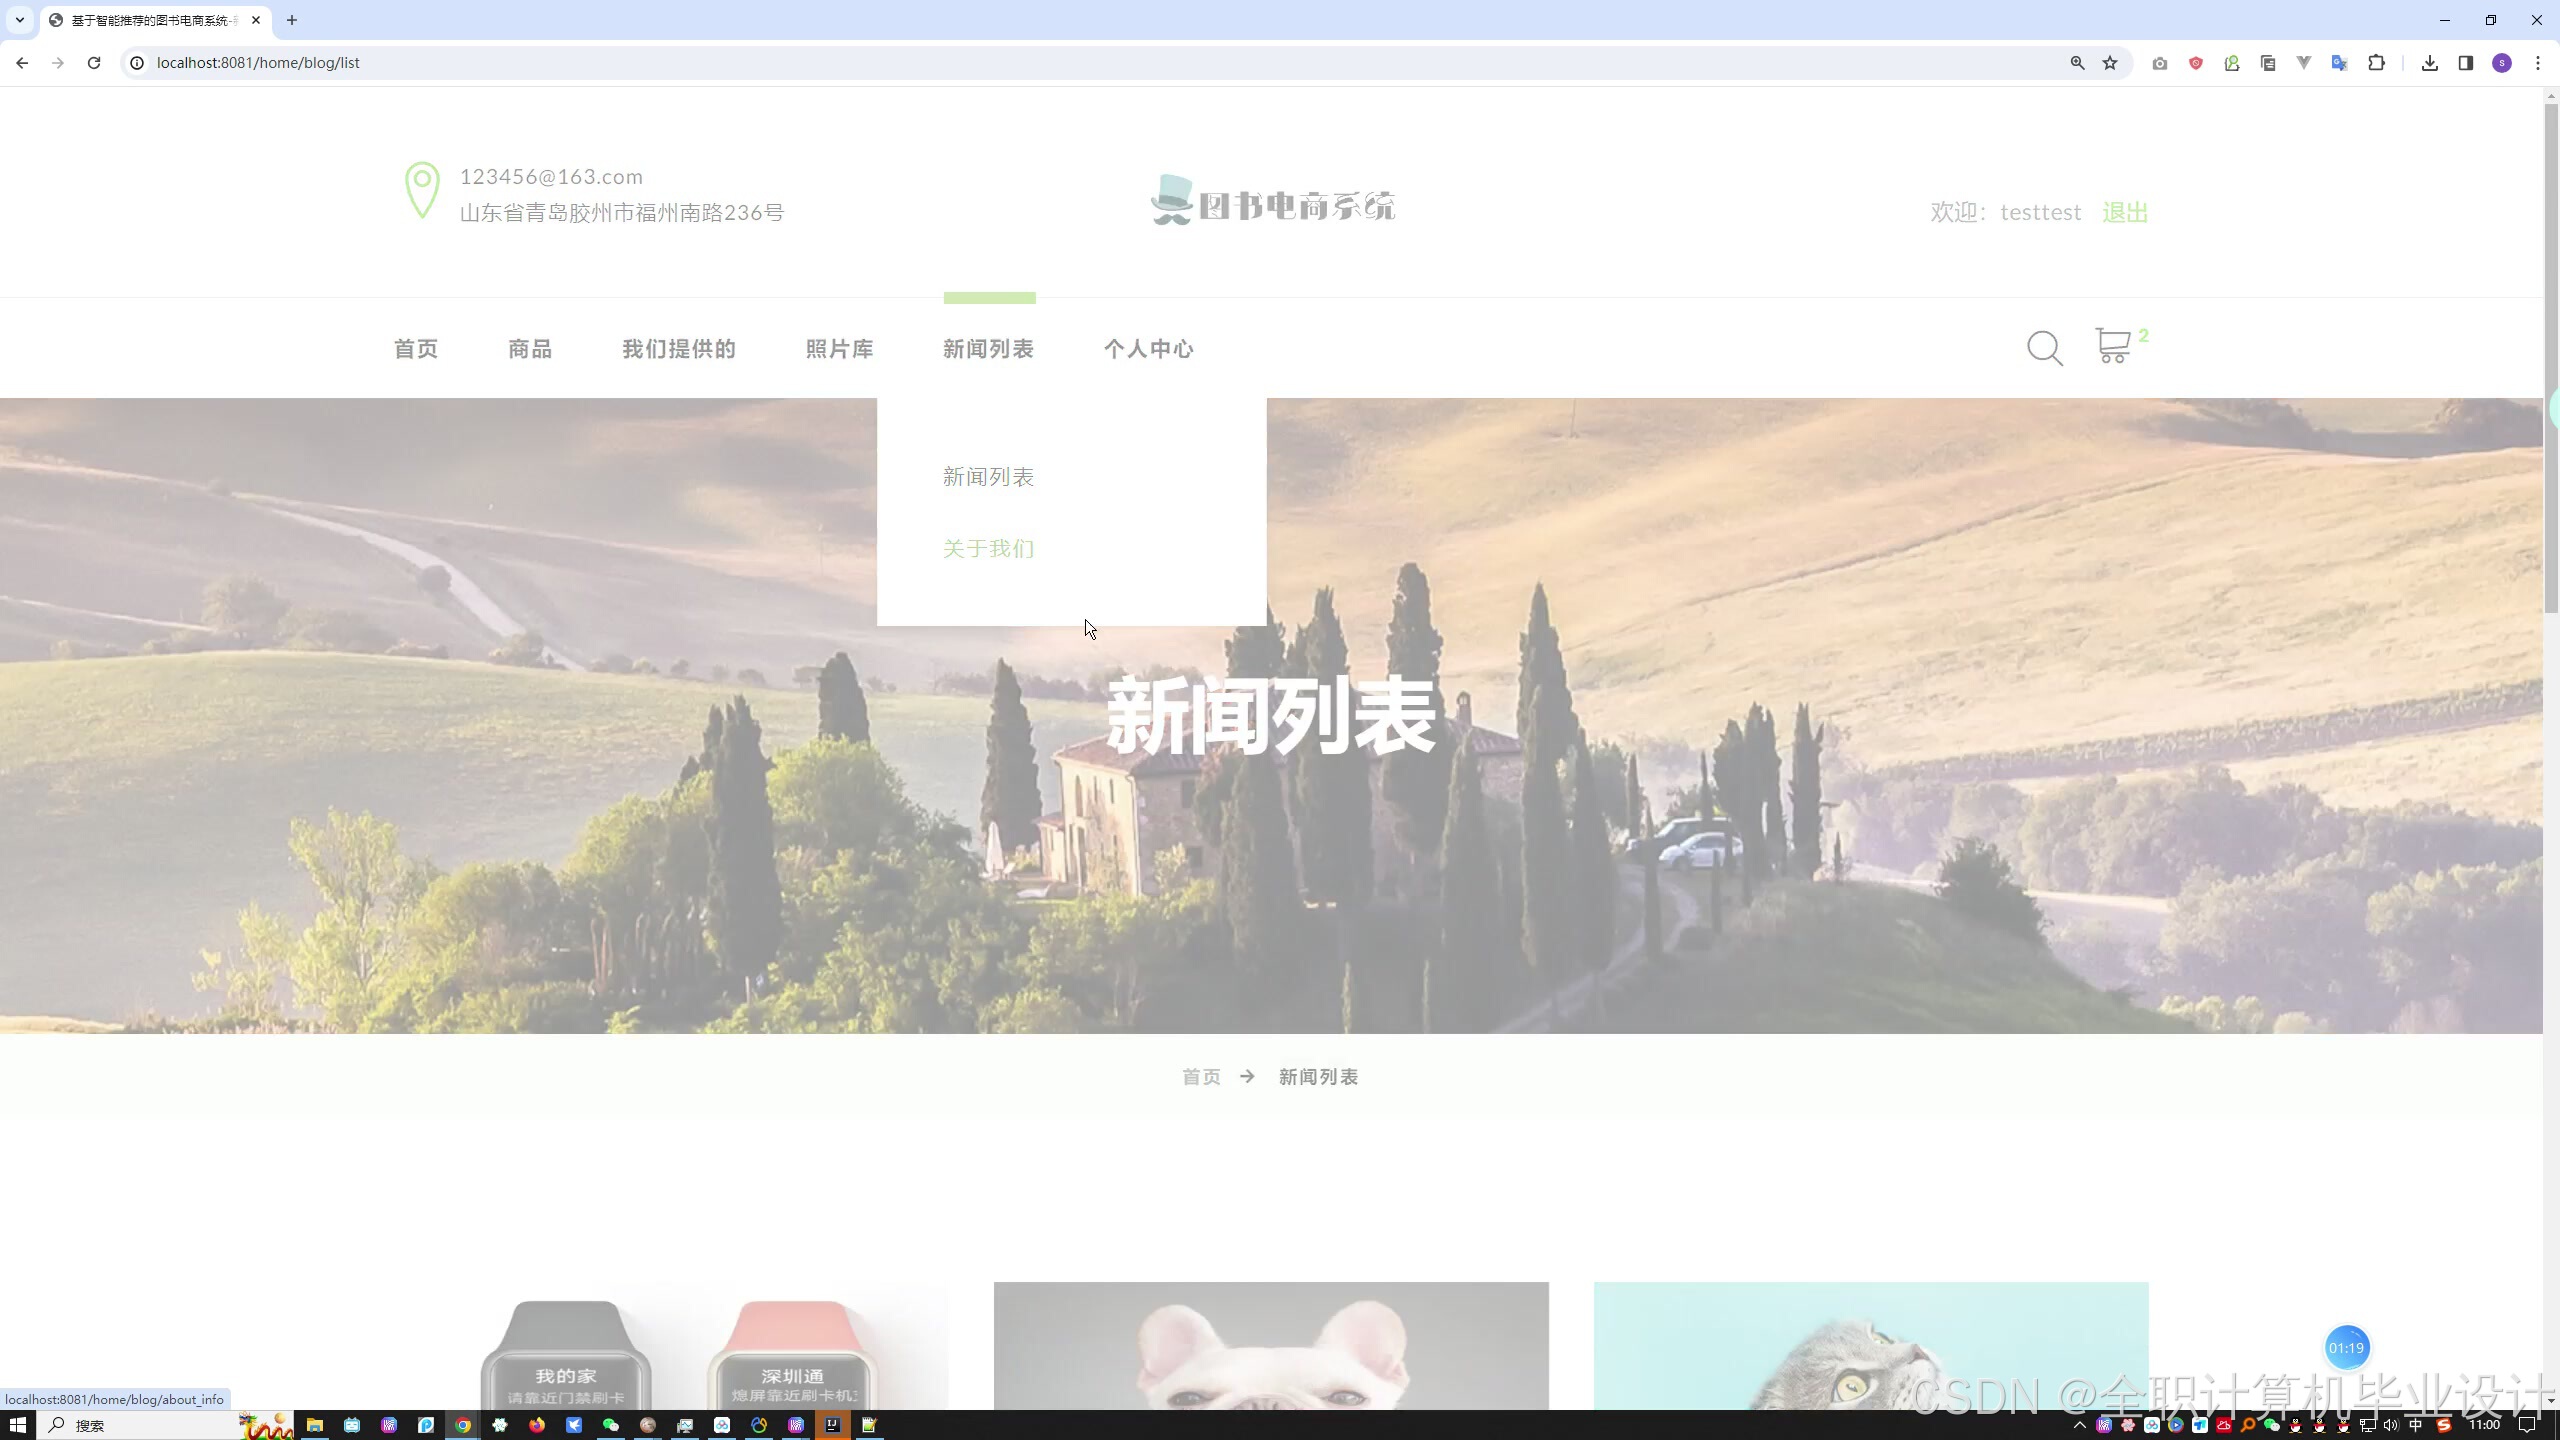
Task: Expand the tab search dropdown arrow
Action: (x=19, y=20)
